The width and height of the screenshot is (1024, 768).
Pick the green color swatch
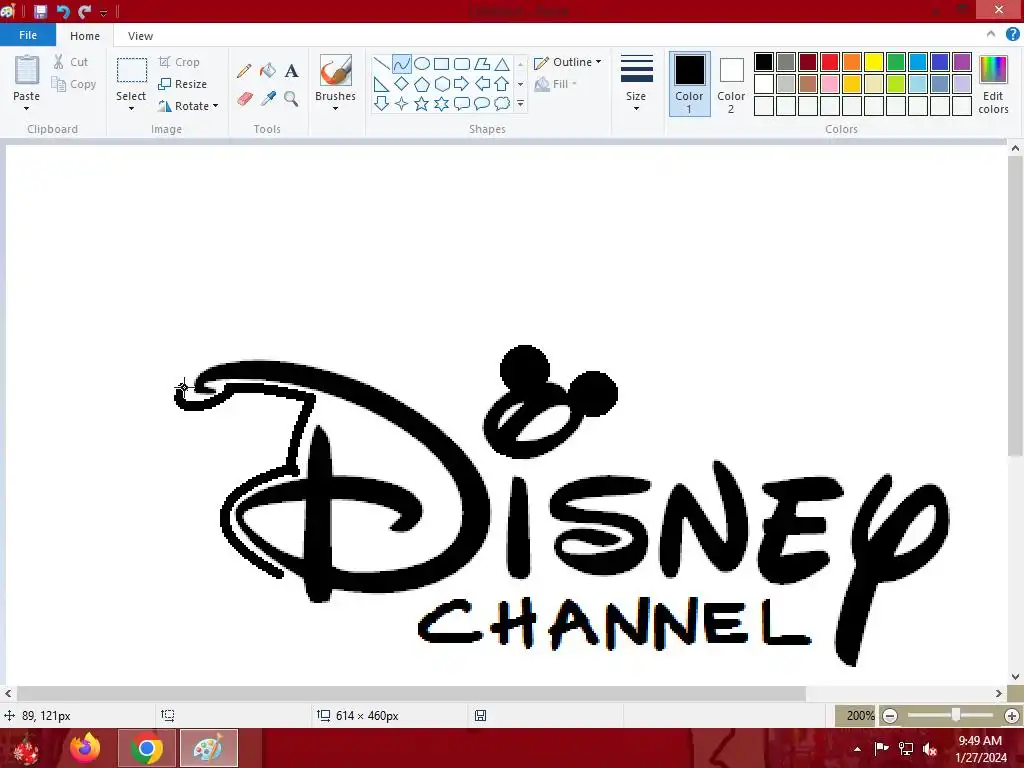(x=896, y=62)
